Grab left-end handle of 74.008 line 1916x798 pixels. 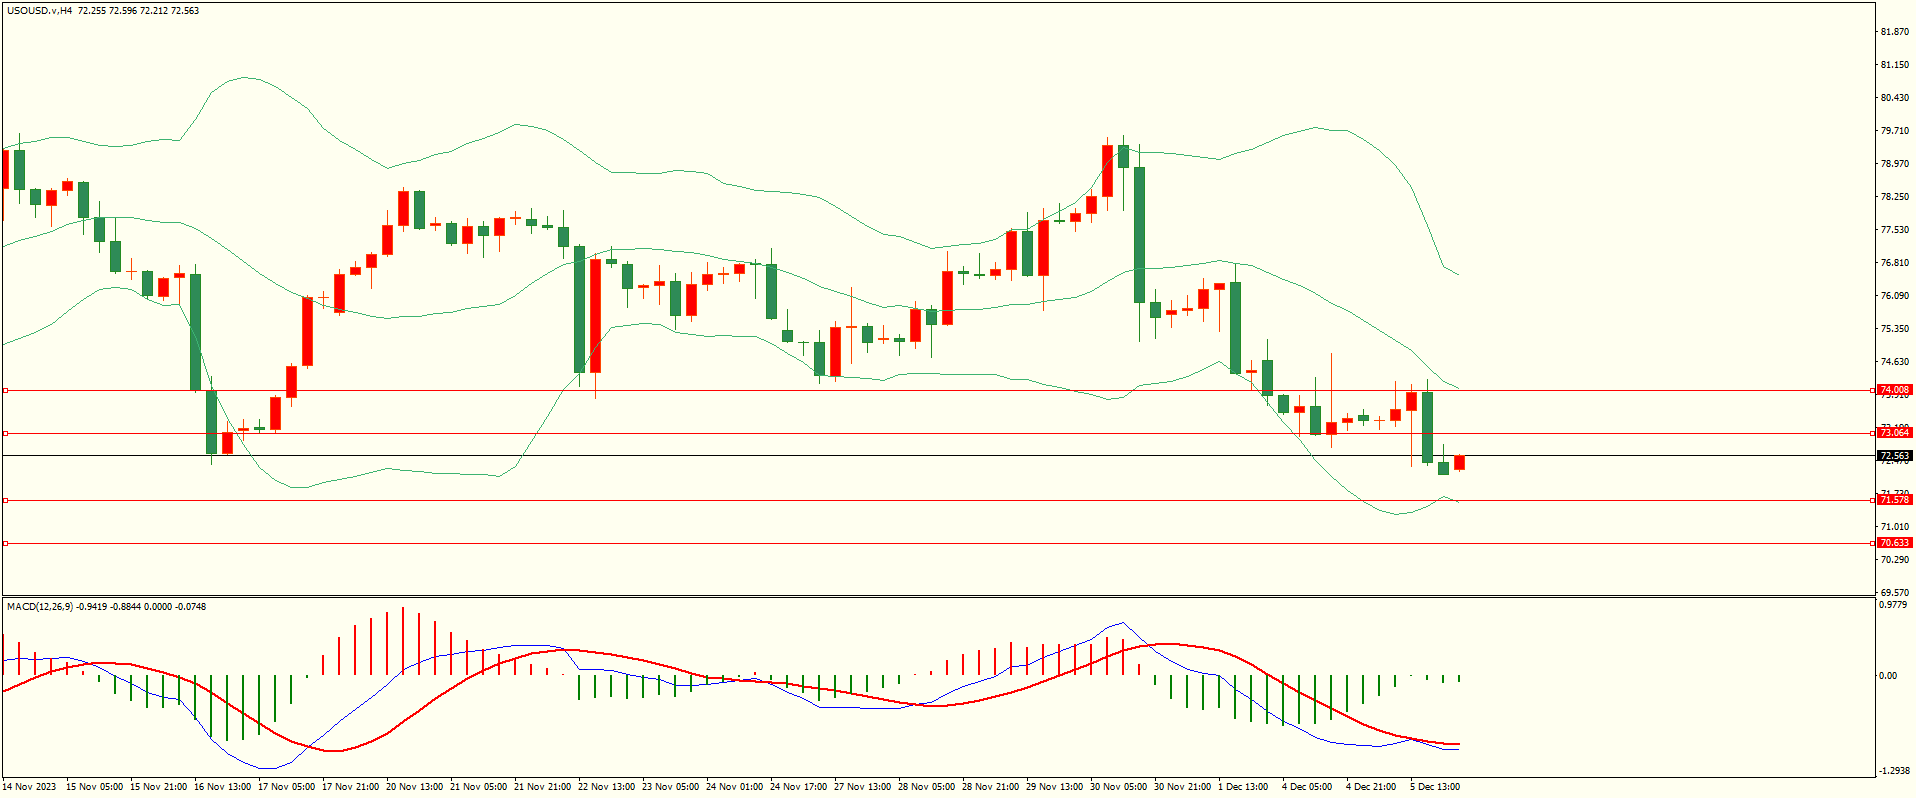5,390
